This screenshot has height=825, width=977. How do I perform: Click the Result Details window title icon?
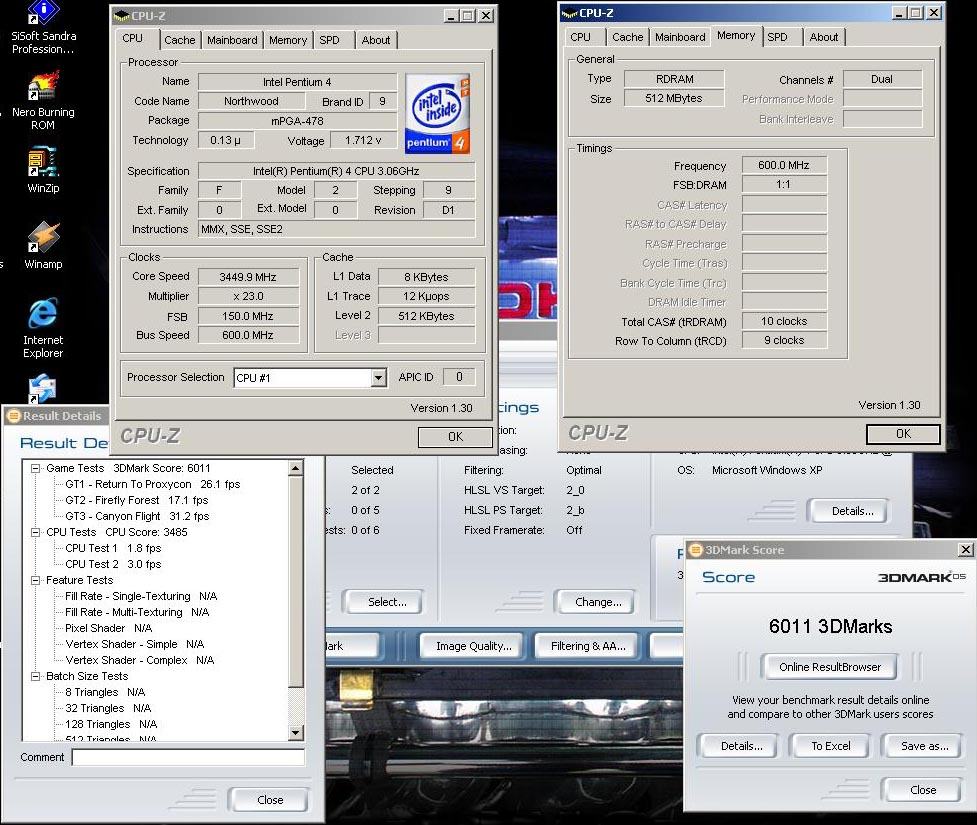13,416
